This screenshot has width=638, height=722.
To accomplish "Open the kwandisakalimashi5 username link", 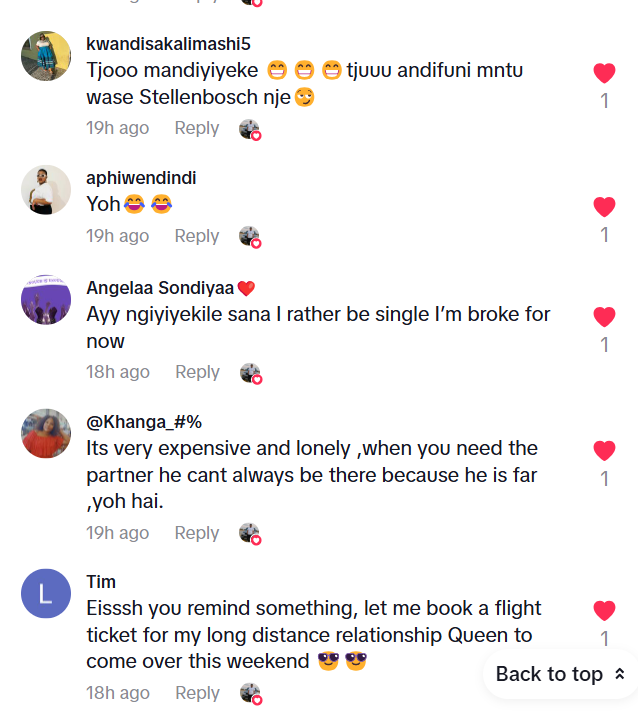I will [168, 43].
